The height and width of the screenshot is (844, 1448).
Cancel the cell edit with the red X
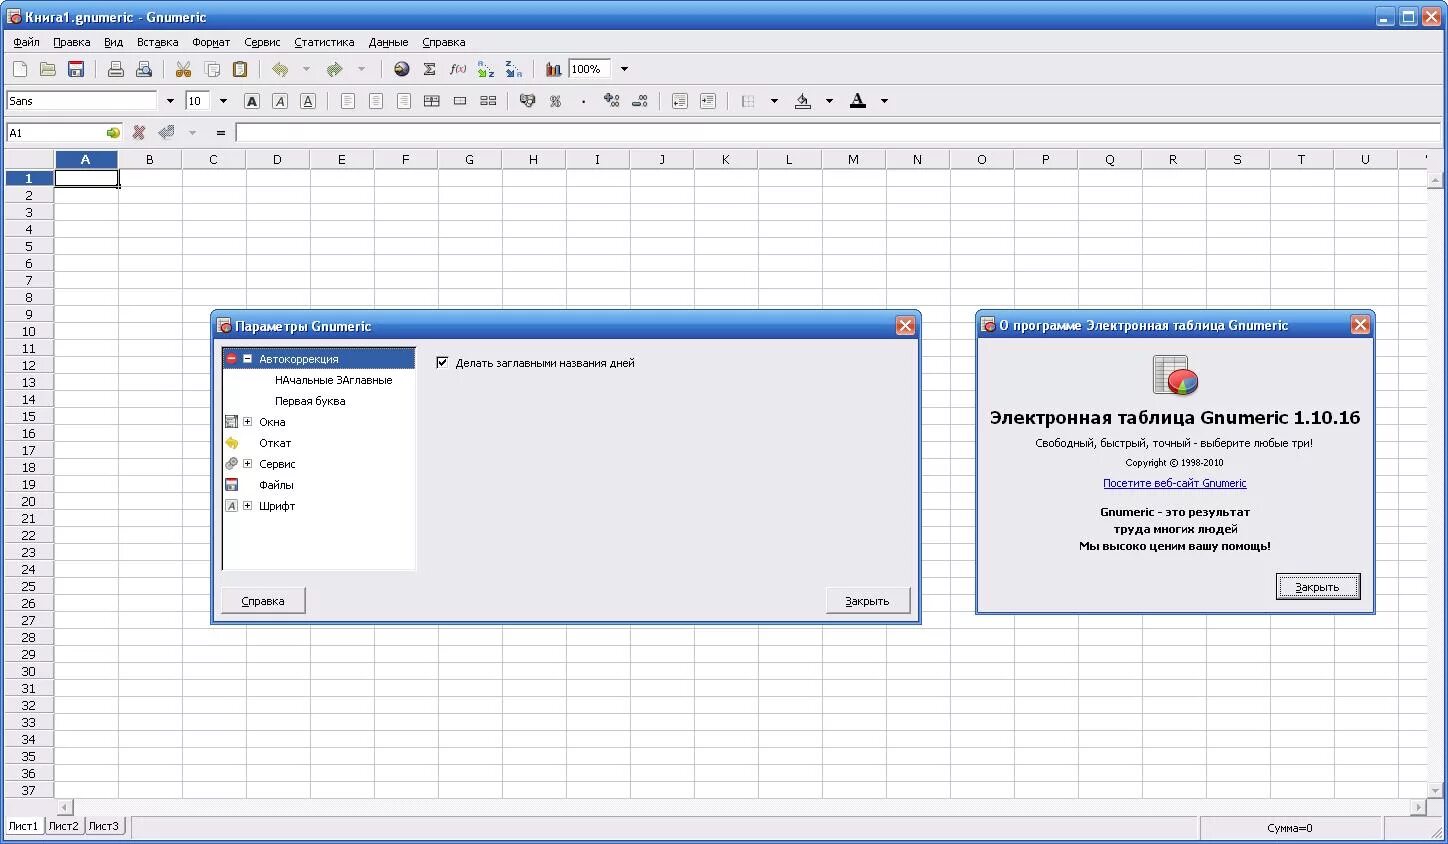pos(139,132)
